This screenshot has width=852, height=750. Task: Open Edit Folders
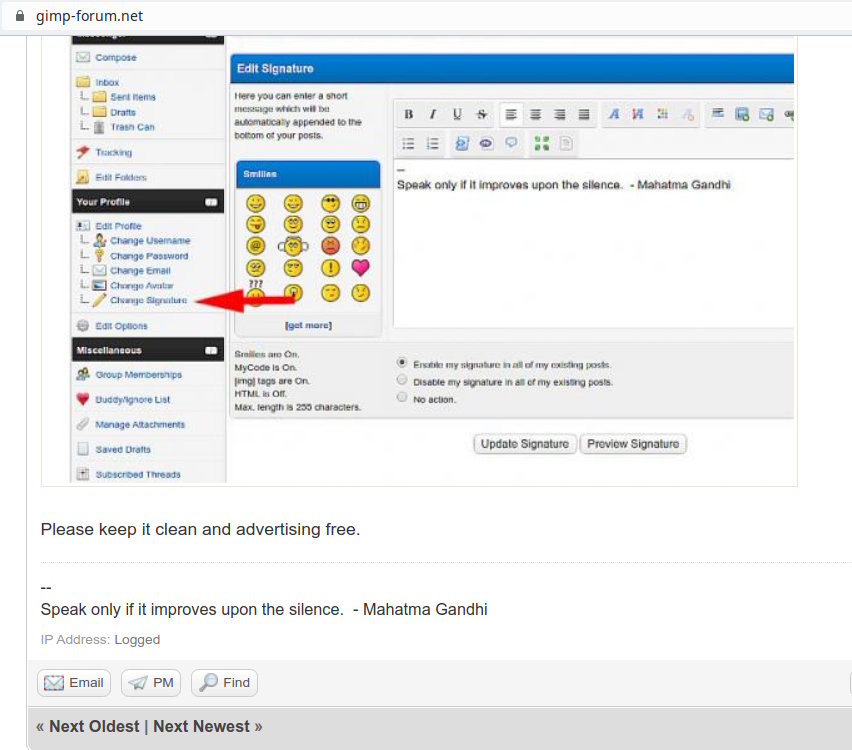(121, 177)
